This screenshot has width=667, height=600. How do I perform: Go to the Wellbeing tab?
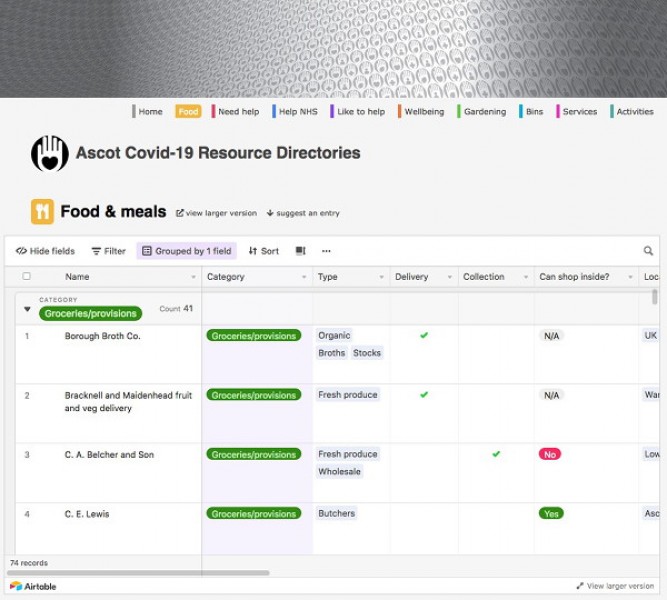point(424,112)
